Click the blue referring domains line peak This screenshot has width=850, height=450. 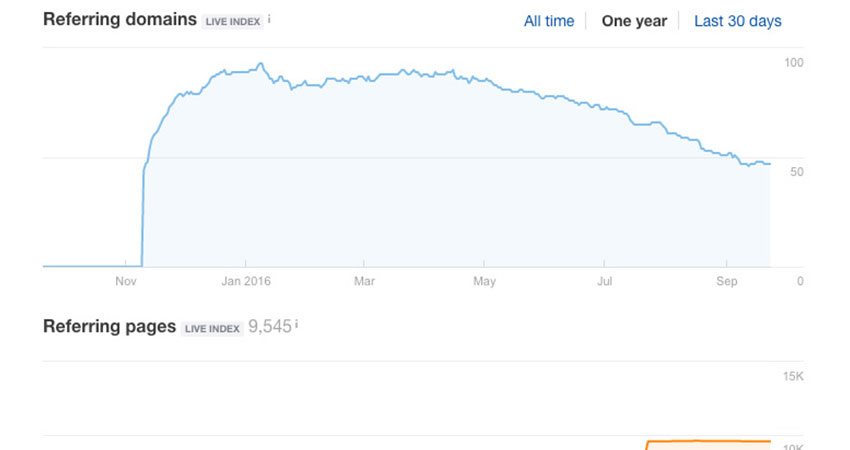(260, 65)
